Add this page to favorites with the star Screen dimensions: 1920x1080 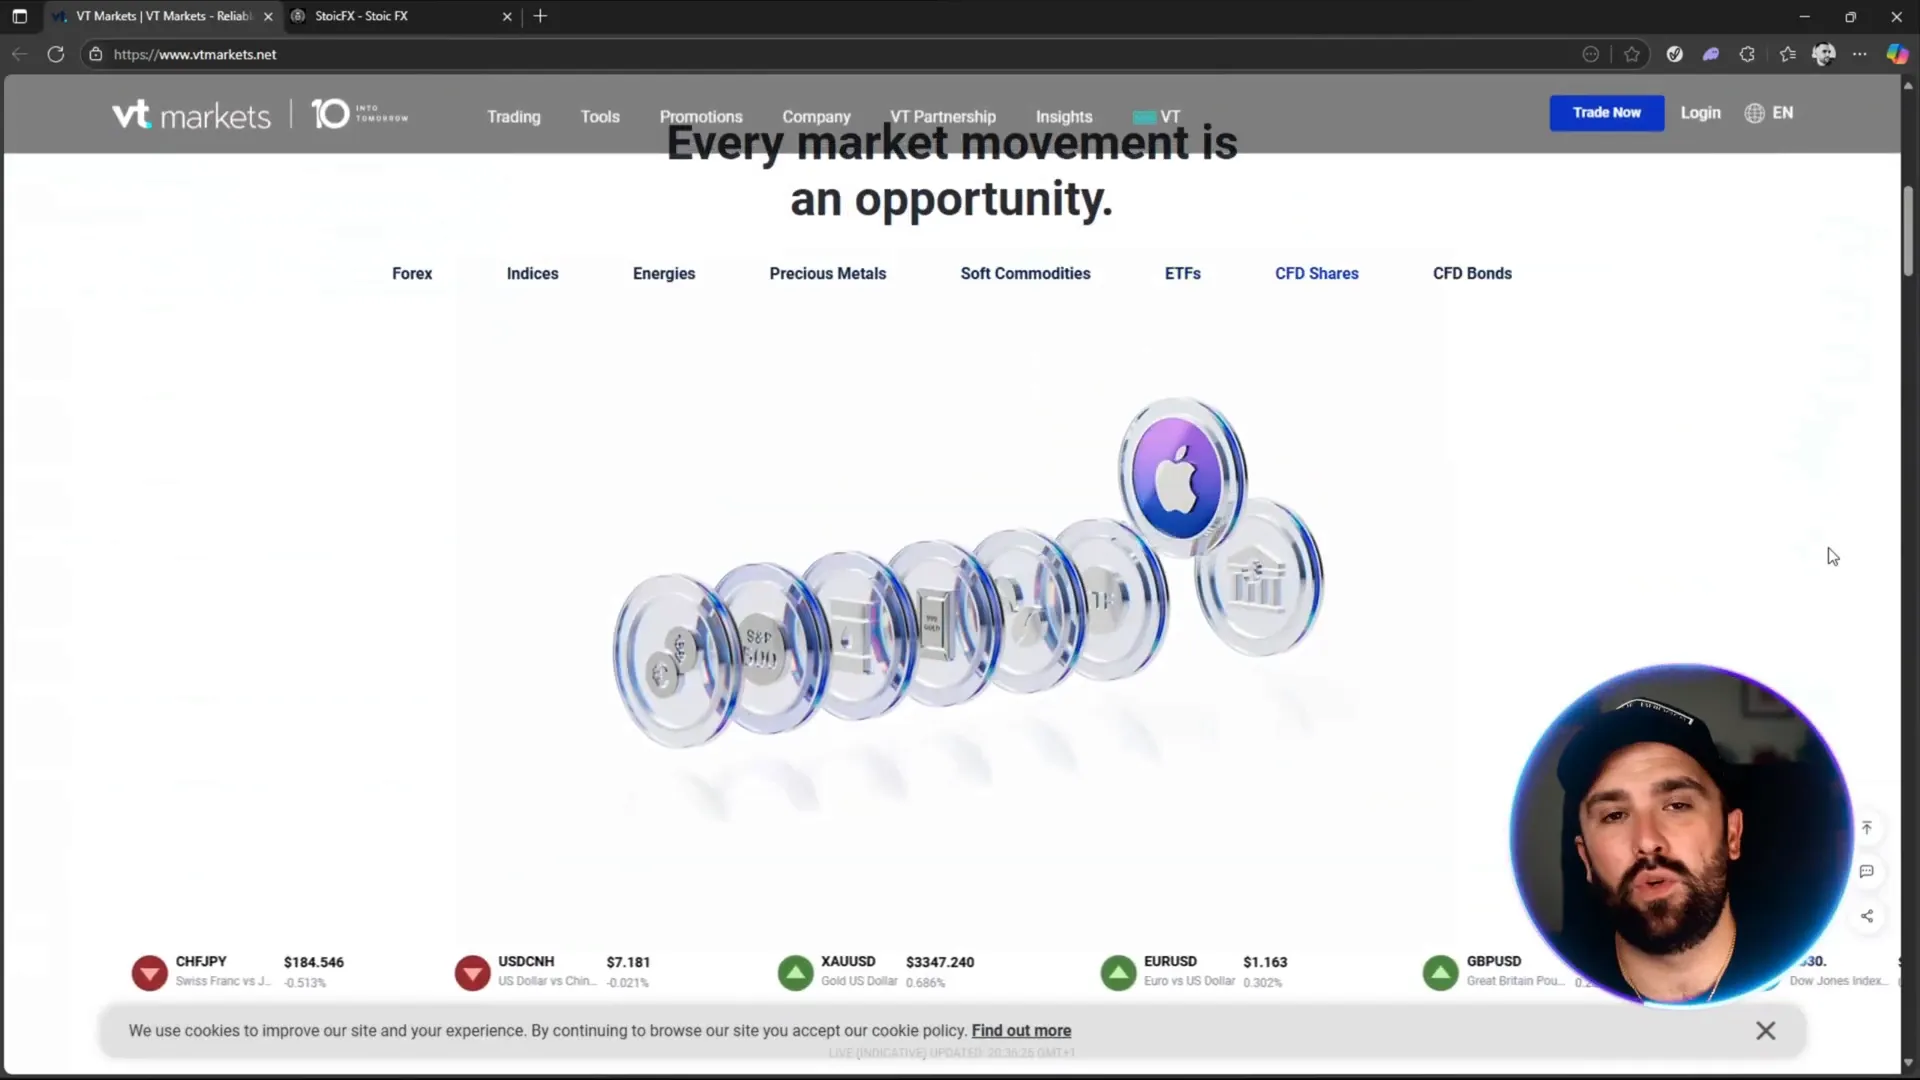pos(1632,54)
